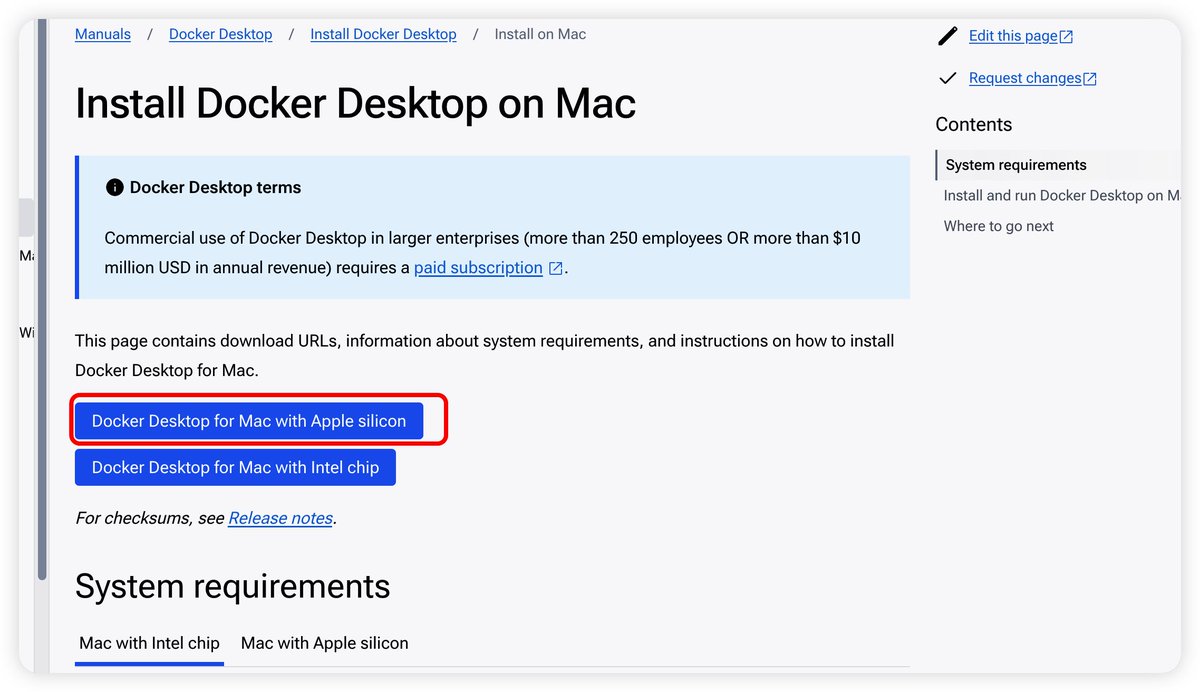Open the Install Docker Desktop breadcrumb

pos(383,34)
